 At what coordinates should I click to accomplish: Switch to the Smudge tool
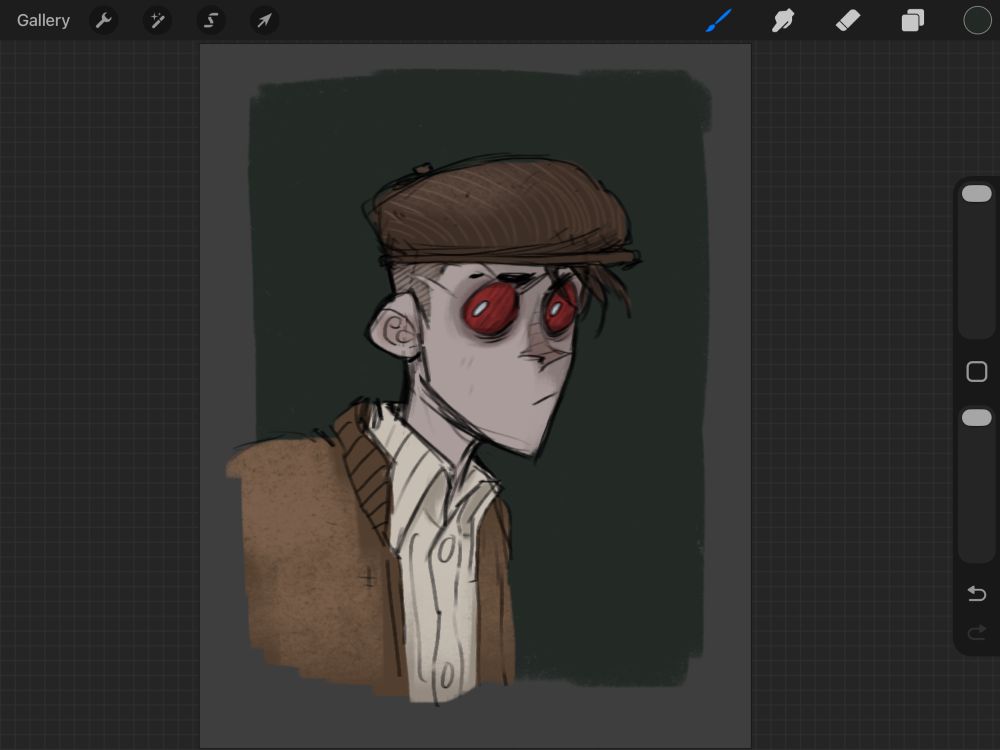783,20
